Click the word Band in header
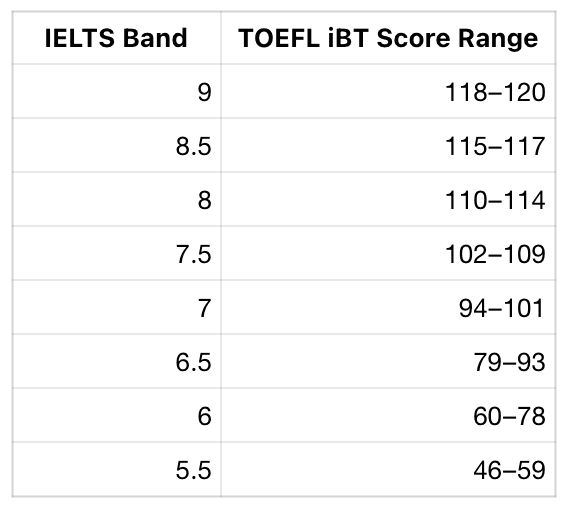 (x=155, y=38)
